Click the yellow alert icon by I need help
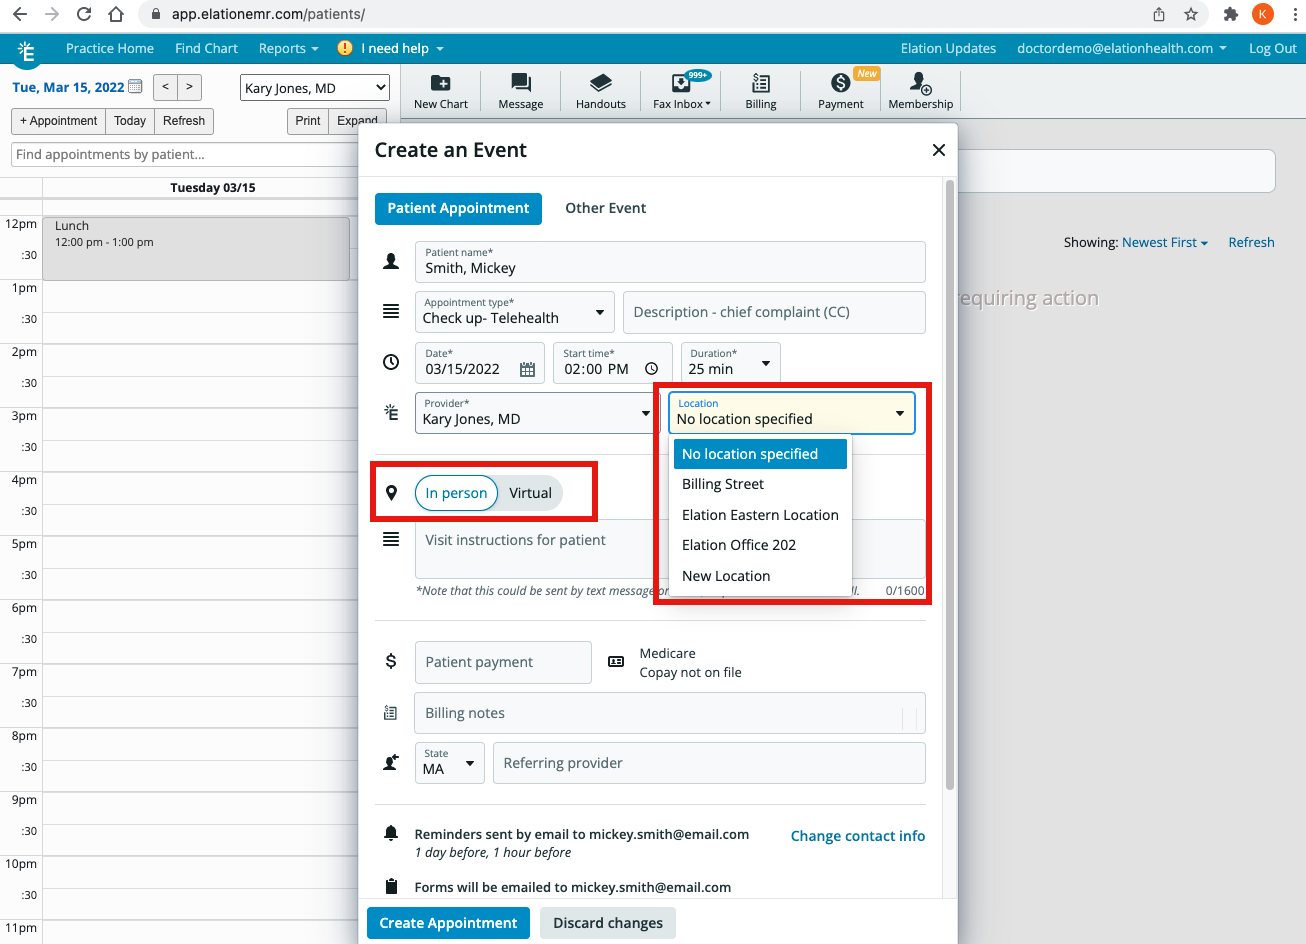Screen dimensions: 1306x944 coord(345,48)
